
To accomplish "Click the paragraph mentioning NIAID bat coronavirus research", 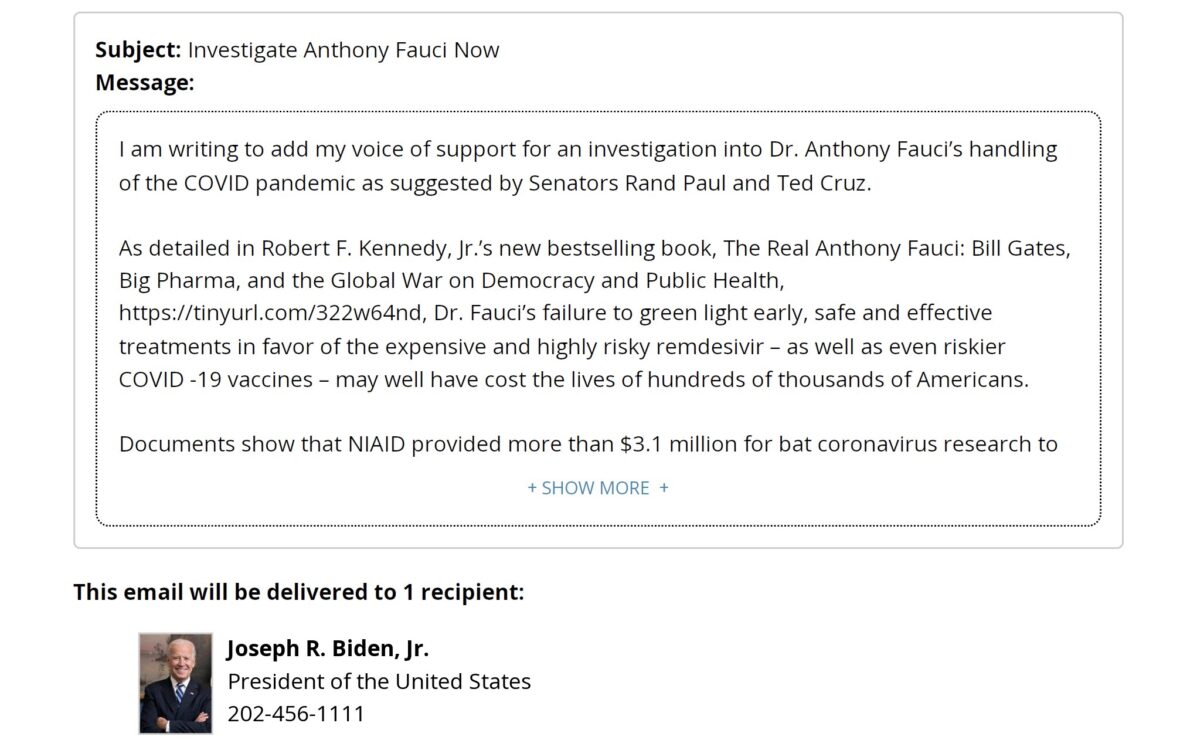I will click(588, 444).
